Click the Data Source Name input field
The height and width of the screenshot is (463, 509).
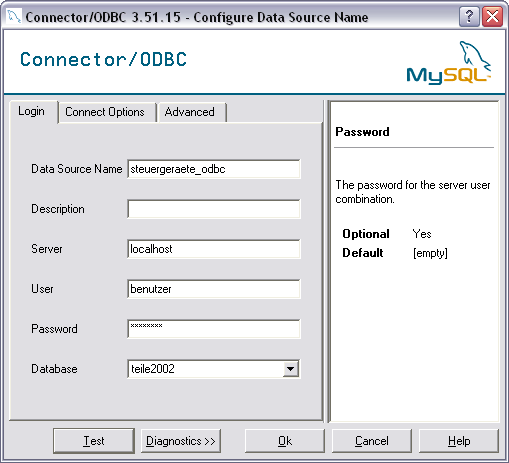coord(214,169)
